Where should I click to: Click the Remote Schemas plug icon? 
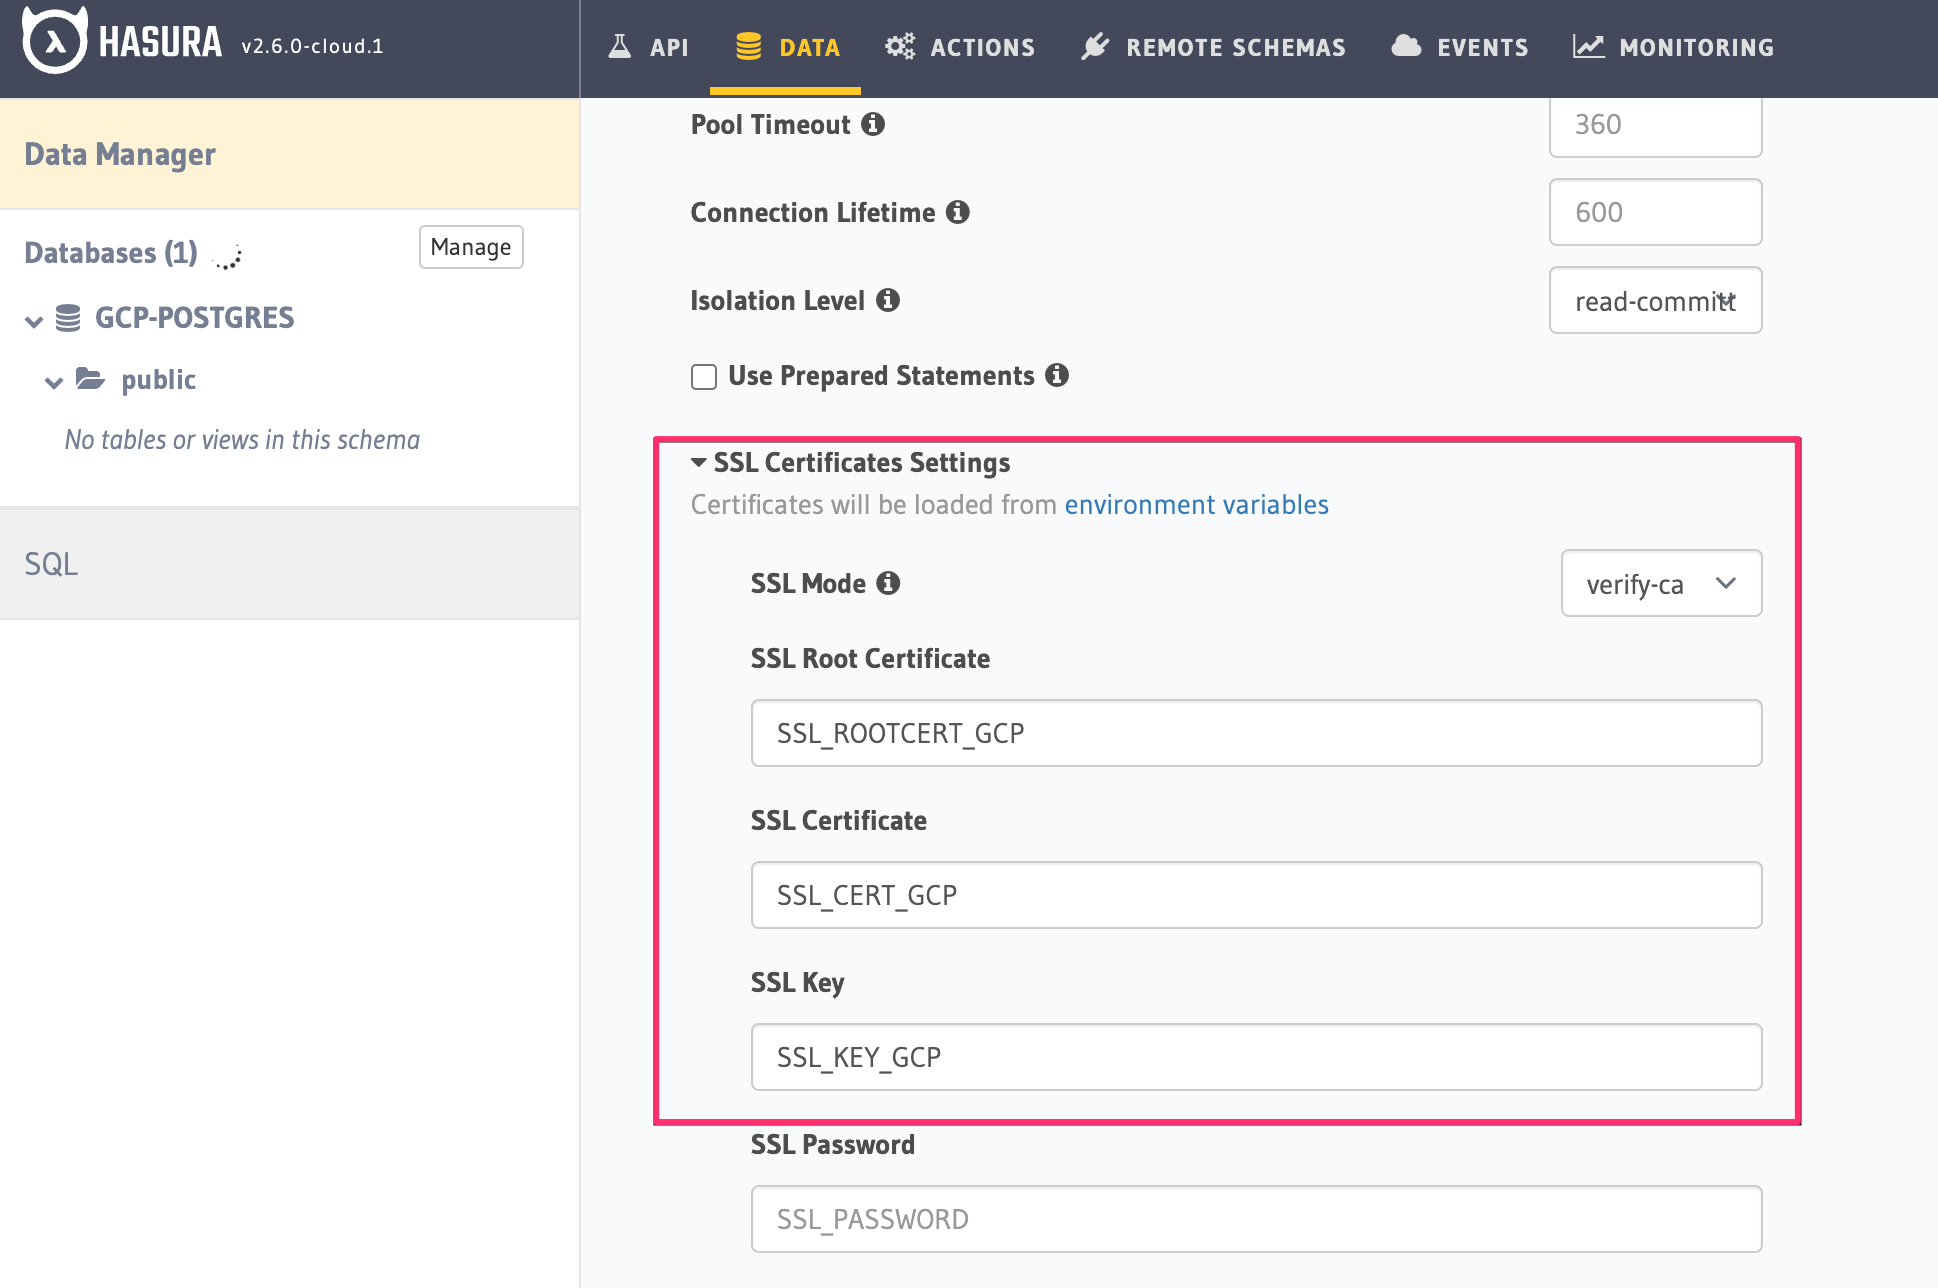pyautogui.click(x=1096, y=46)
